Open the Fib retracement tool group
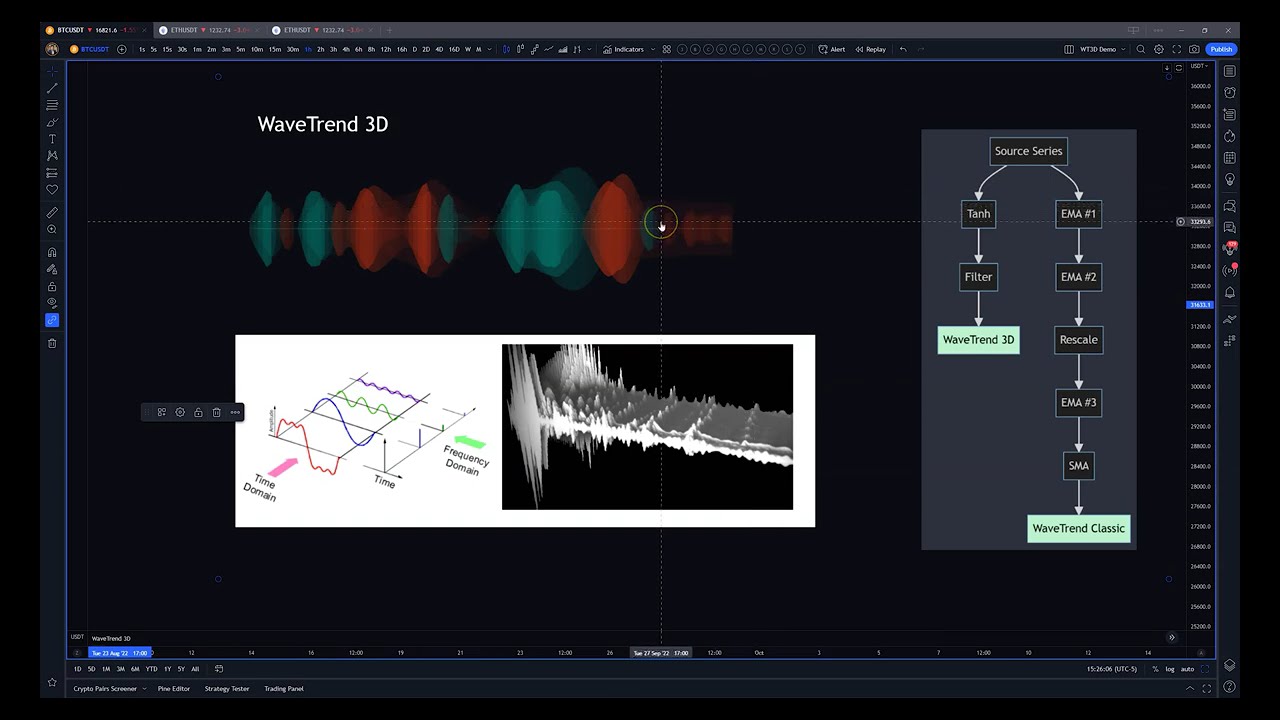The width and height of the screenshot is (1280, 720). (x=52, y=105)
